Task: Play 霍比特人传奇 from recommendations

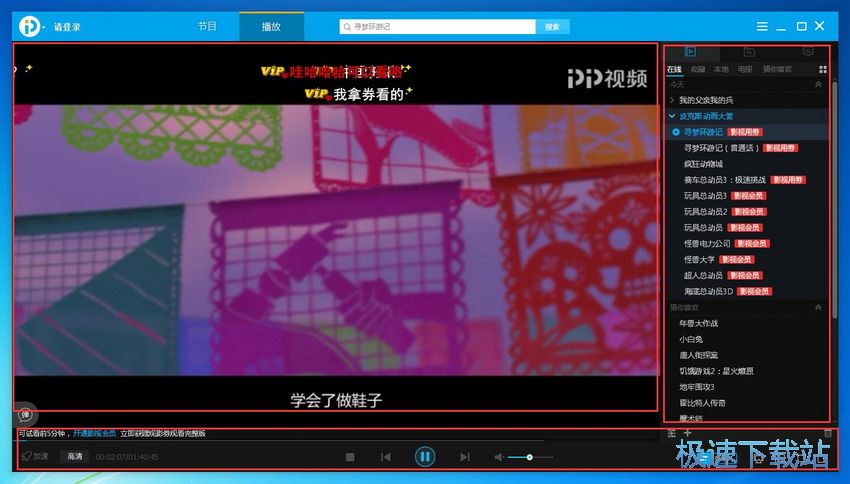Action: point(702,403)
